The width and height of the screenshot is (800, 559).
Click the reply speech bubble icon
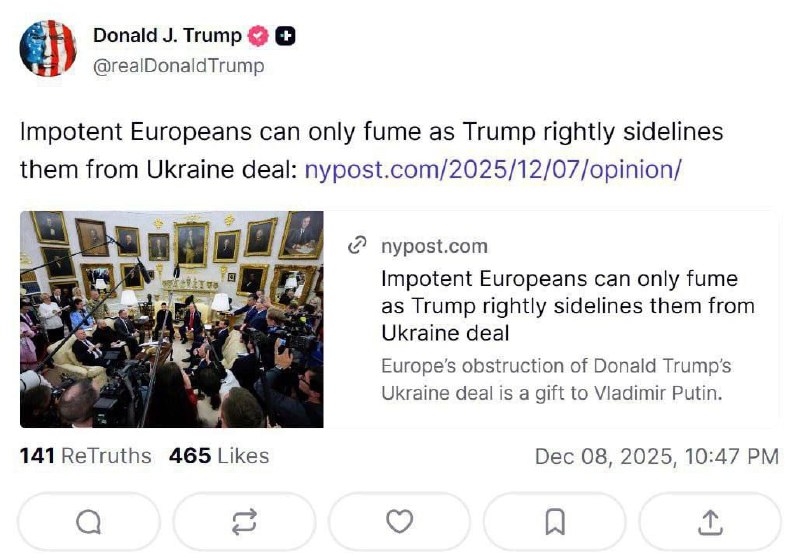coord(89,521)
